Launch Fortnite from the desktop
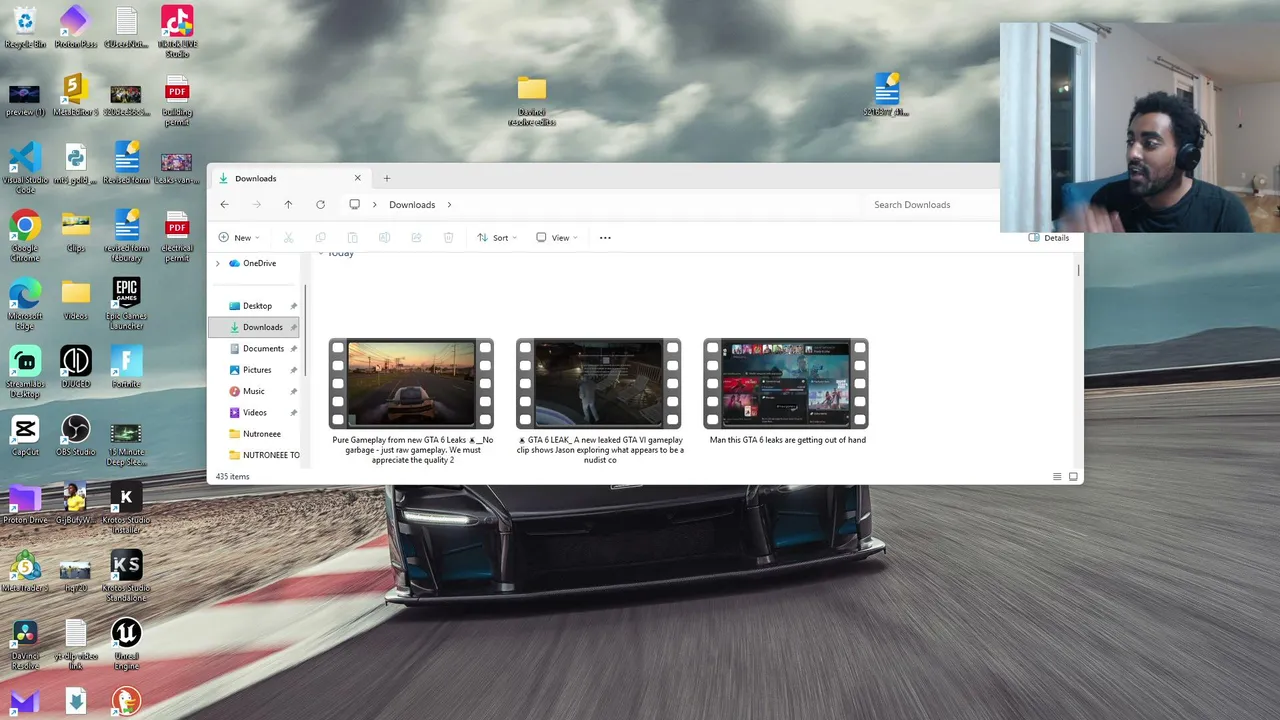 (x=126, y=367)
